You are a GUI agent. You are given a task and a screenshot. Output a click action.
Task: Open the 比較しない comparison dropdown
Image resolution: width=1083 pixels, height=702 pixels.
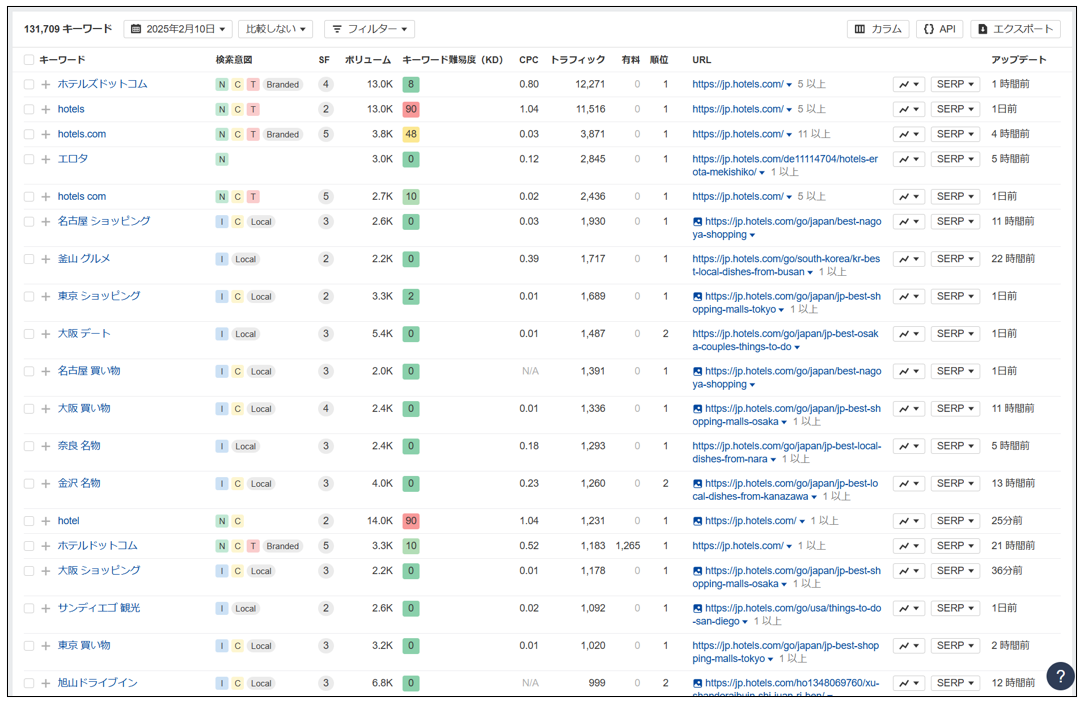coord(276,29)
